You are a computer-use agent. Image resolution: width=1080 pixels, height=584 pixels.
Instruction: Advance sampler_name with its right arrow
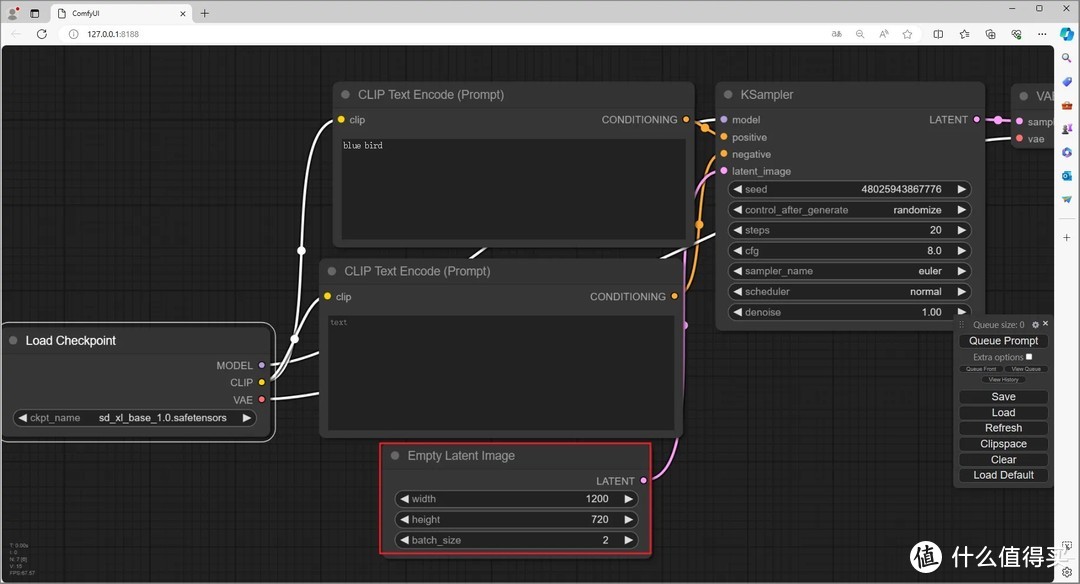click(x=962, y=271)
